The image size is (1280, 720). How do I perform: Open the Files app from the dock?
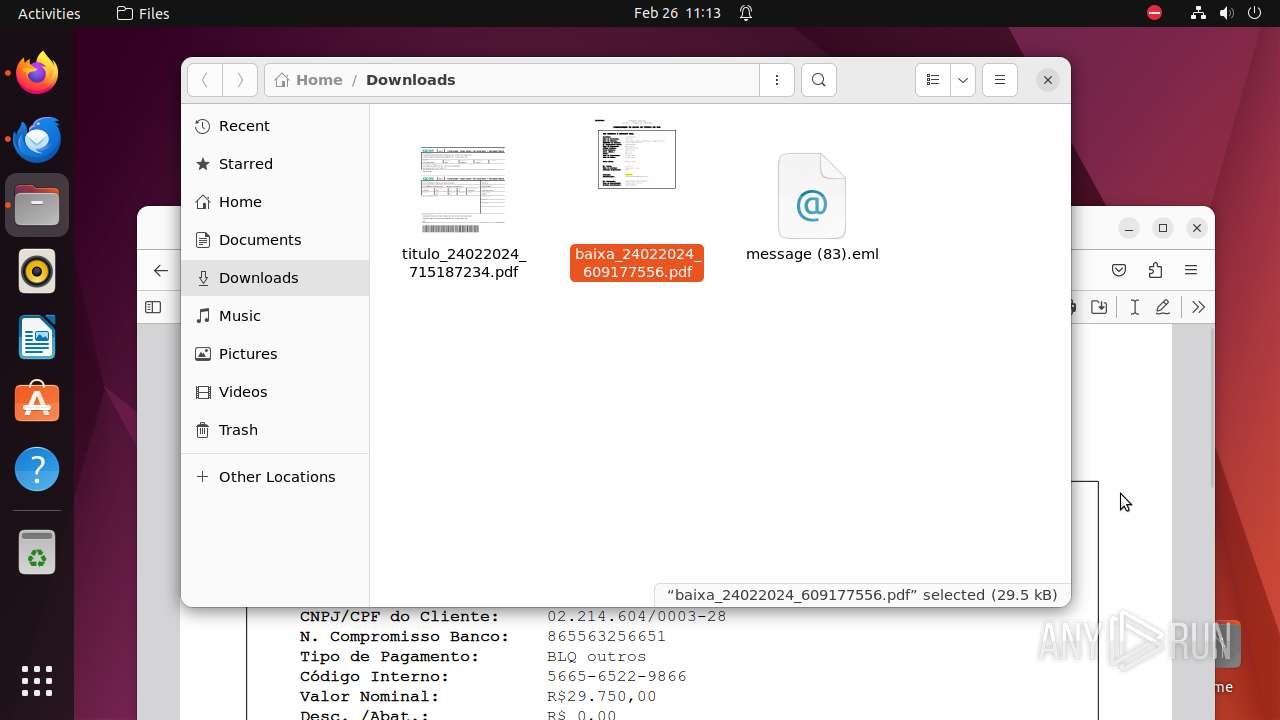pos(37,205)
